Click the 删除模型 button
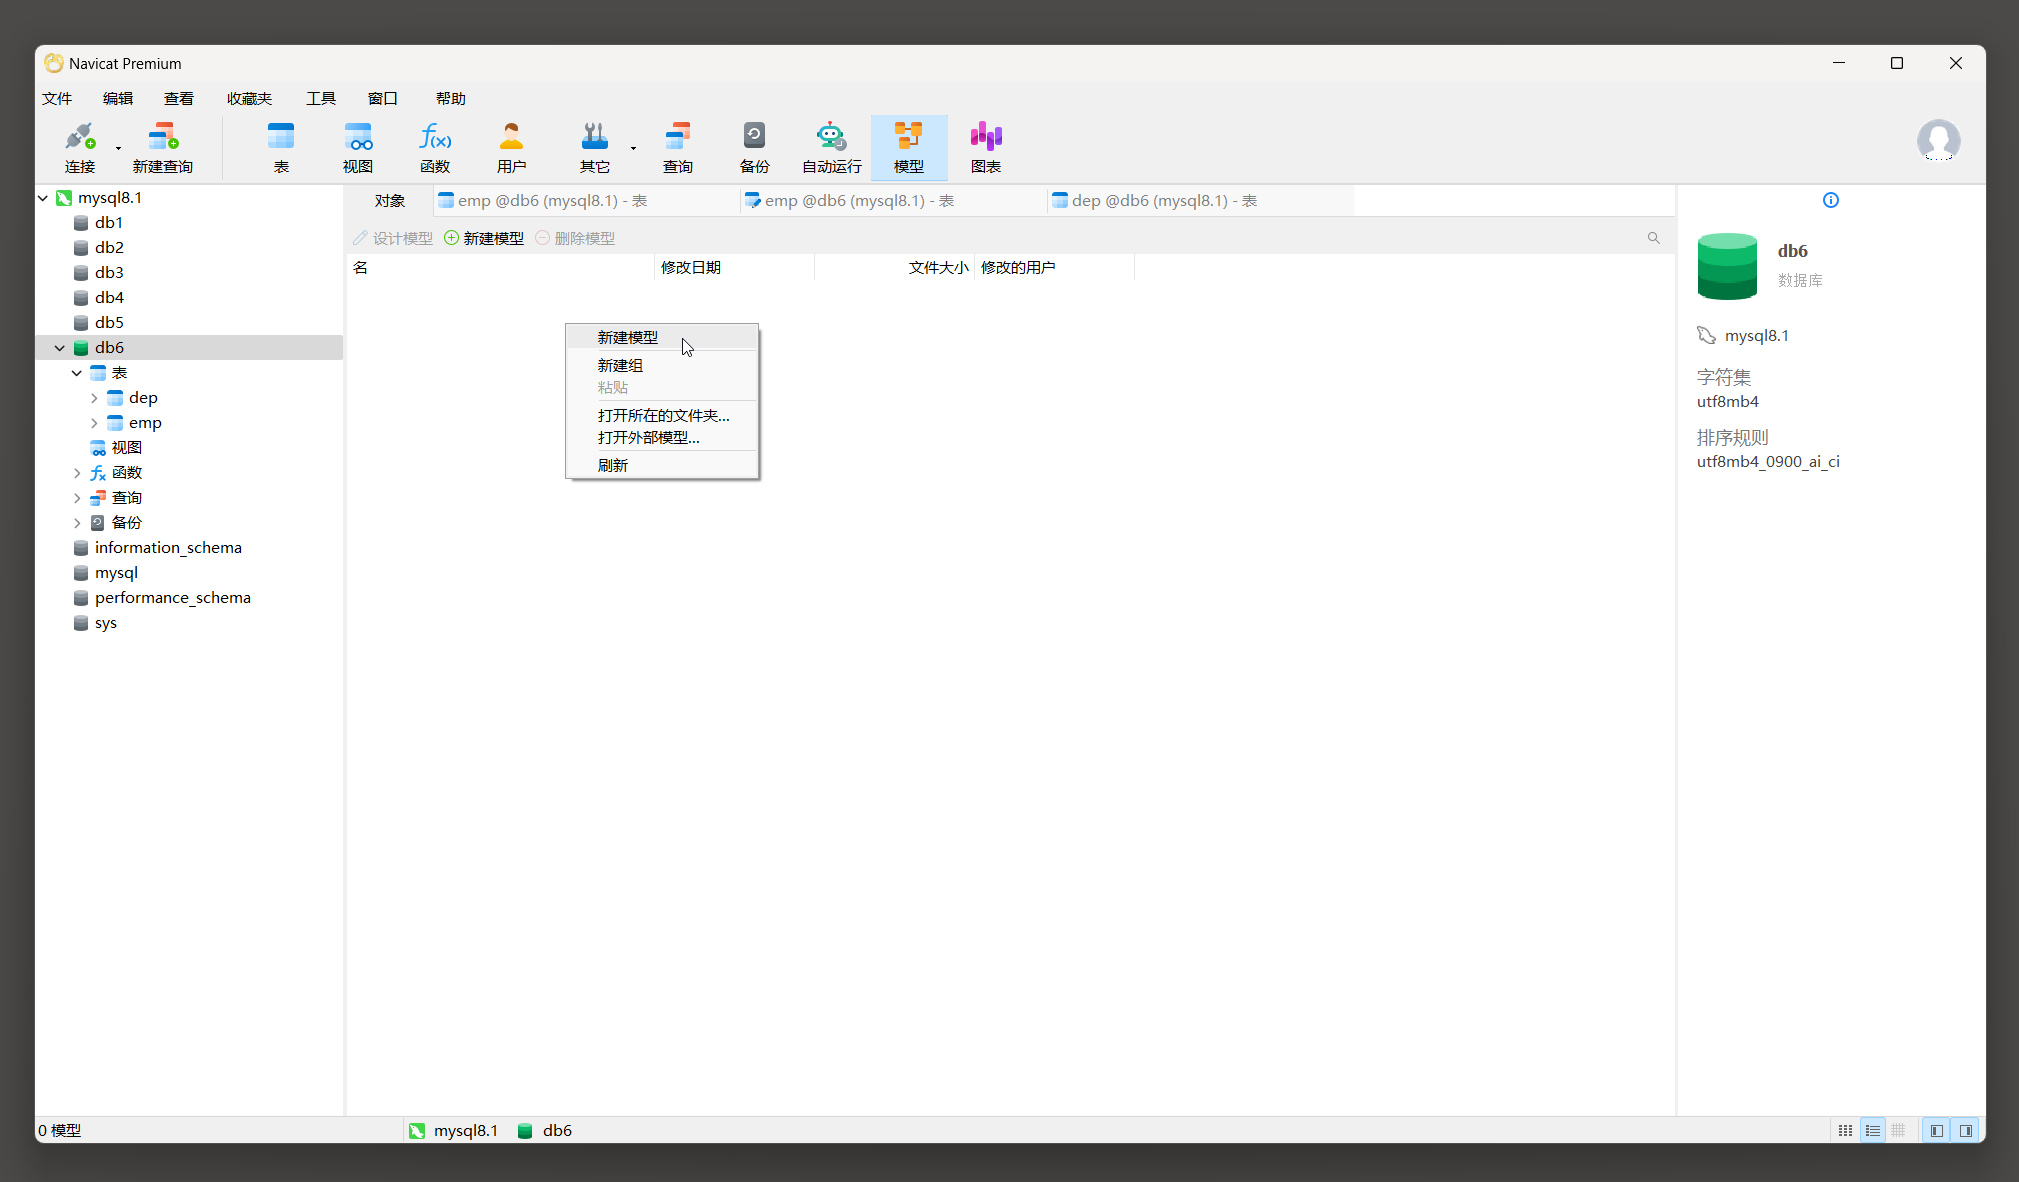 pyautogui.click(x=575, y=238)
